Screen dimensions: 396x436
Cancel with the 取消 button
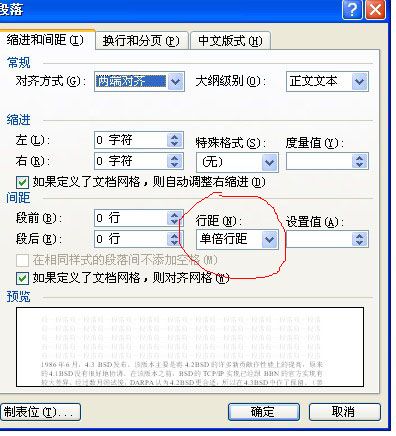(344, 412)
